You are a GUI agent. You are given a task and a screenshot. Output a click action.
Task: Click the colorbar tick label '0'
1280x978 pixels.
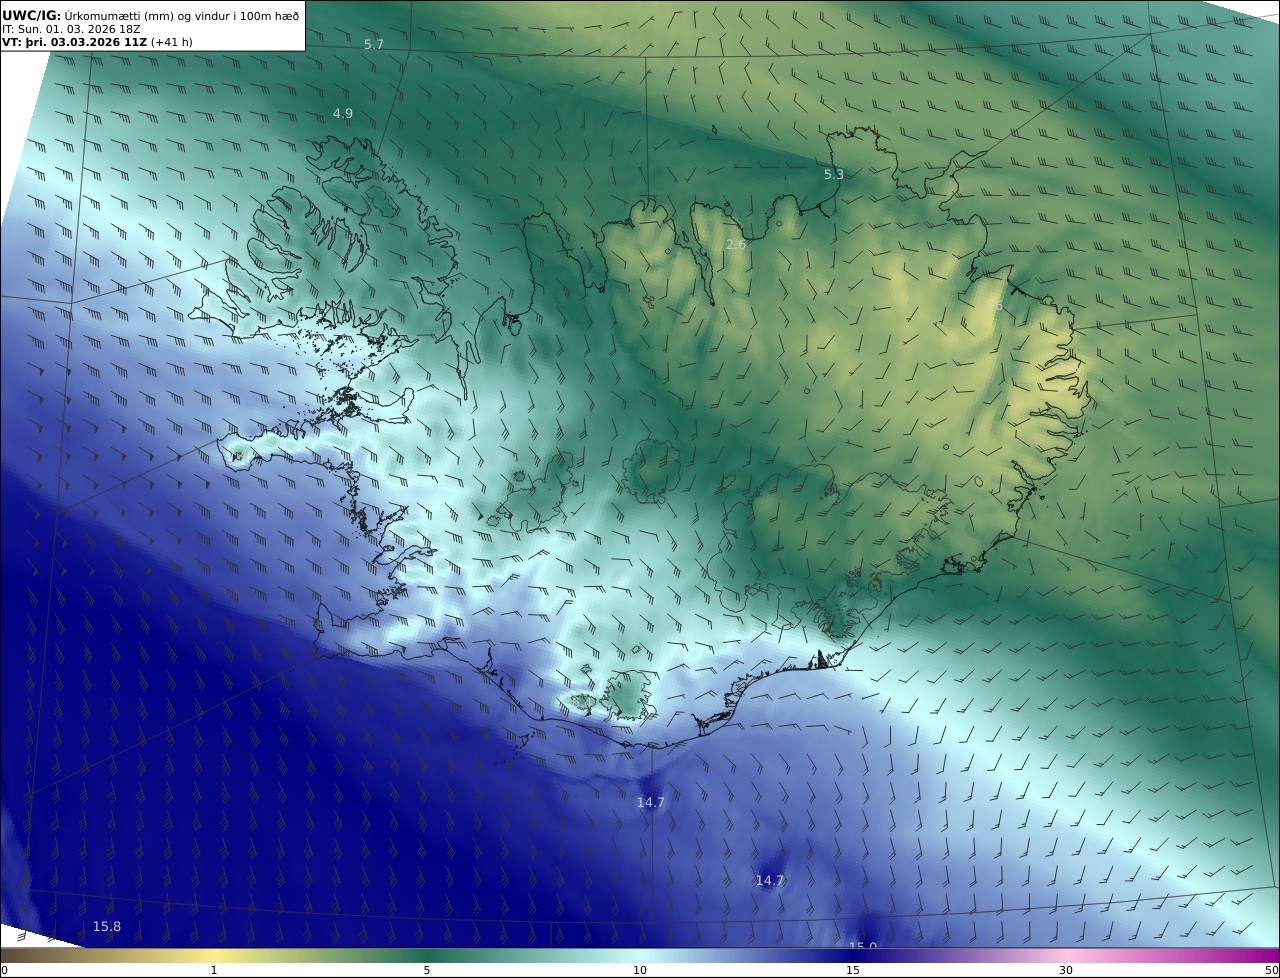click(4, 970)
